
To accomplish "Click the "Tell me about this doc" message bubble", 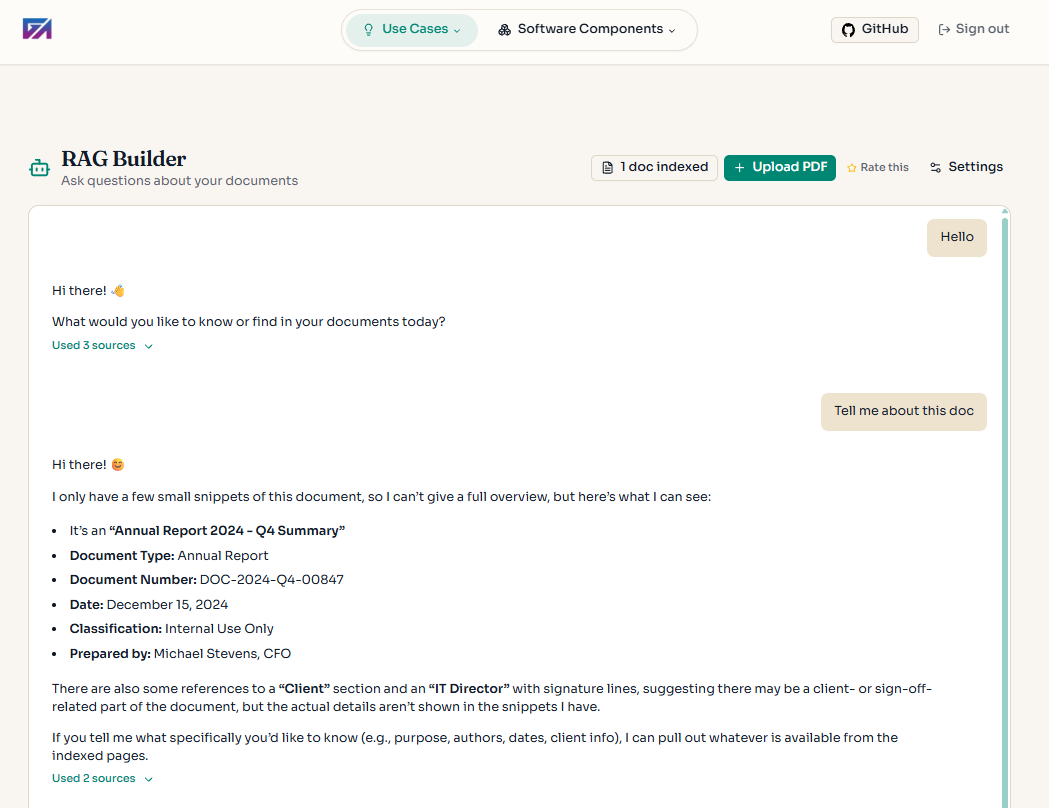I will 903,411.
